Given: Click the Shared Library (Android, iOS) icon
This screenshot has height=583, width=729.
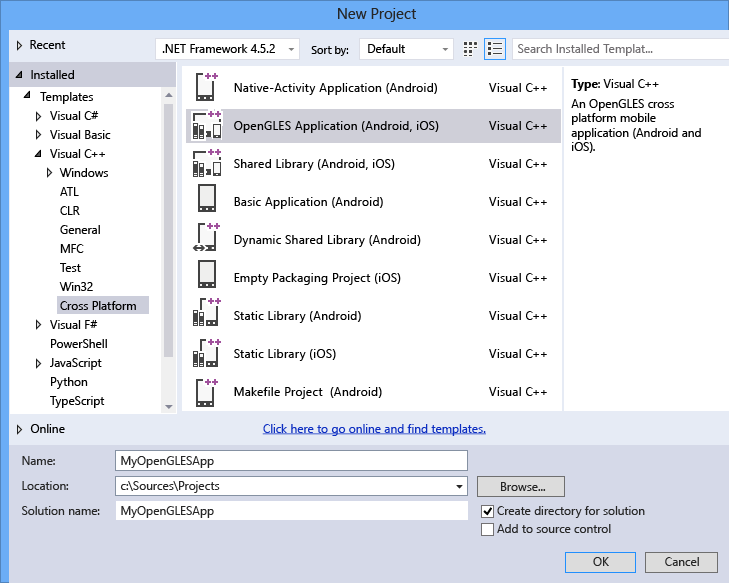Looking at the screenshot, I should click(207, 163).
